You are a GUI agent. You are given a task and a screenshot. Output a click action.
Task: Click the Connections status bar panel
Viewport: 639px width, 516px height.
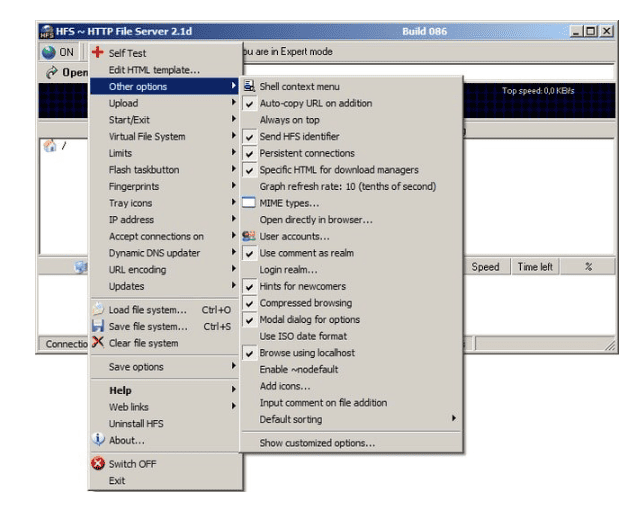pos(64,344)
